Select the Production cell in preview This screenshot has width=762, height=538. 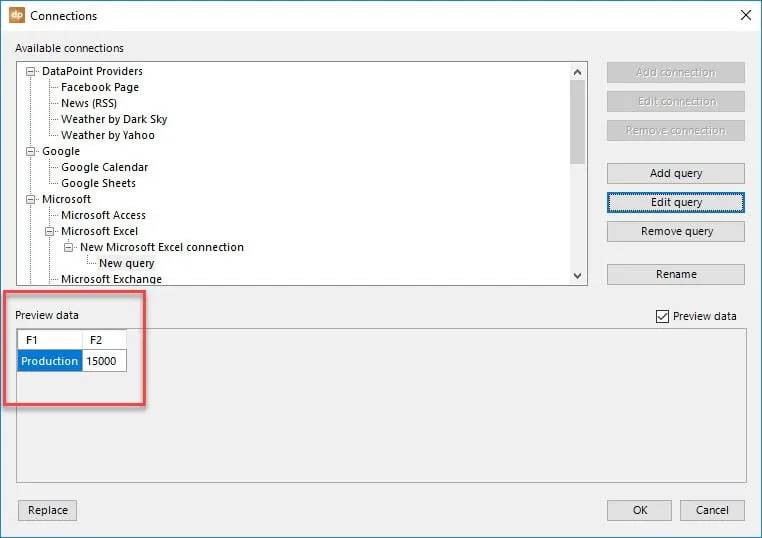(50, 361)
